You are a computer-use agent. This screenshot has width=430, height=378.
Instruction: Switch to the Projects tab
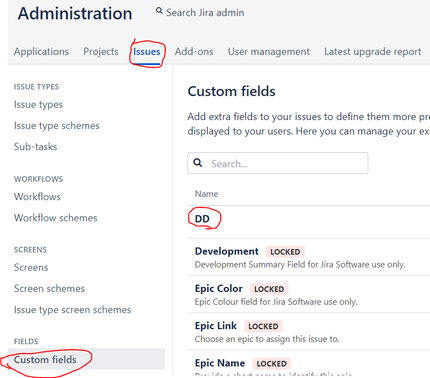[x=101, y=52]
